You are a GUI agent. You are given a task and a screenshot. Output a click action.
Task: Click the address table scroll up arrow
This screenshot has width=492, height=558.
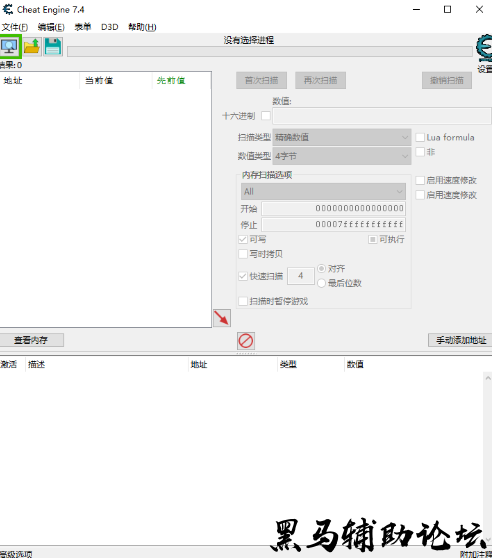pos(488,378)
